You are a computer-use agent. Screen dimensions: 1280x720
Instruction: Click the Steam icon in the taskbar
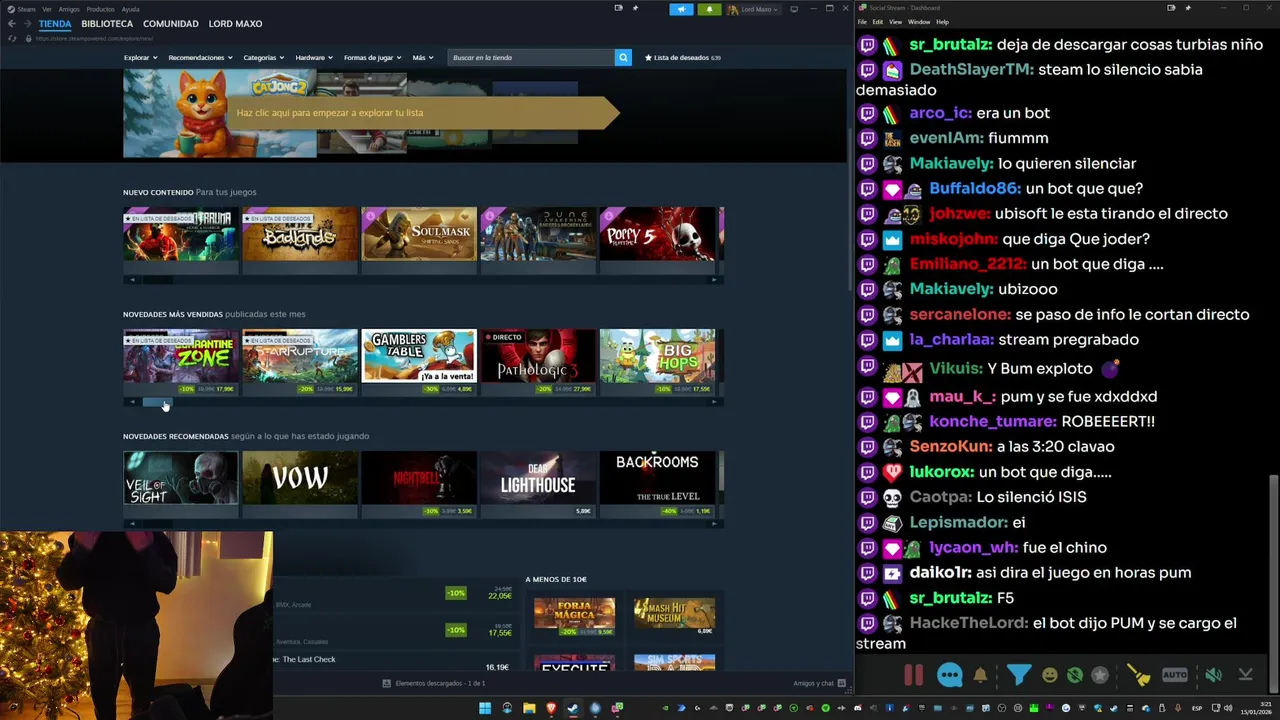(x=573, y=709)
